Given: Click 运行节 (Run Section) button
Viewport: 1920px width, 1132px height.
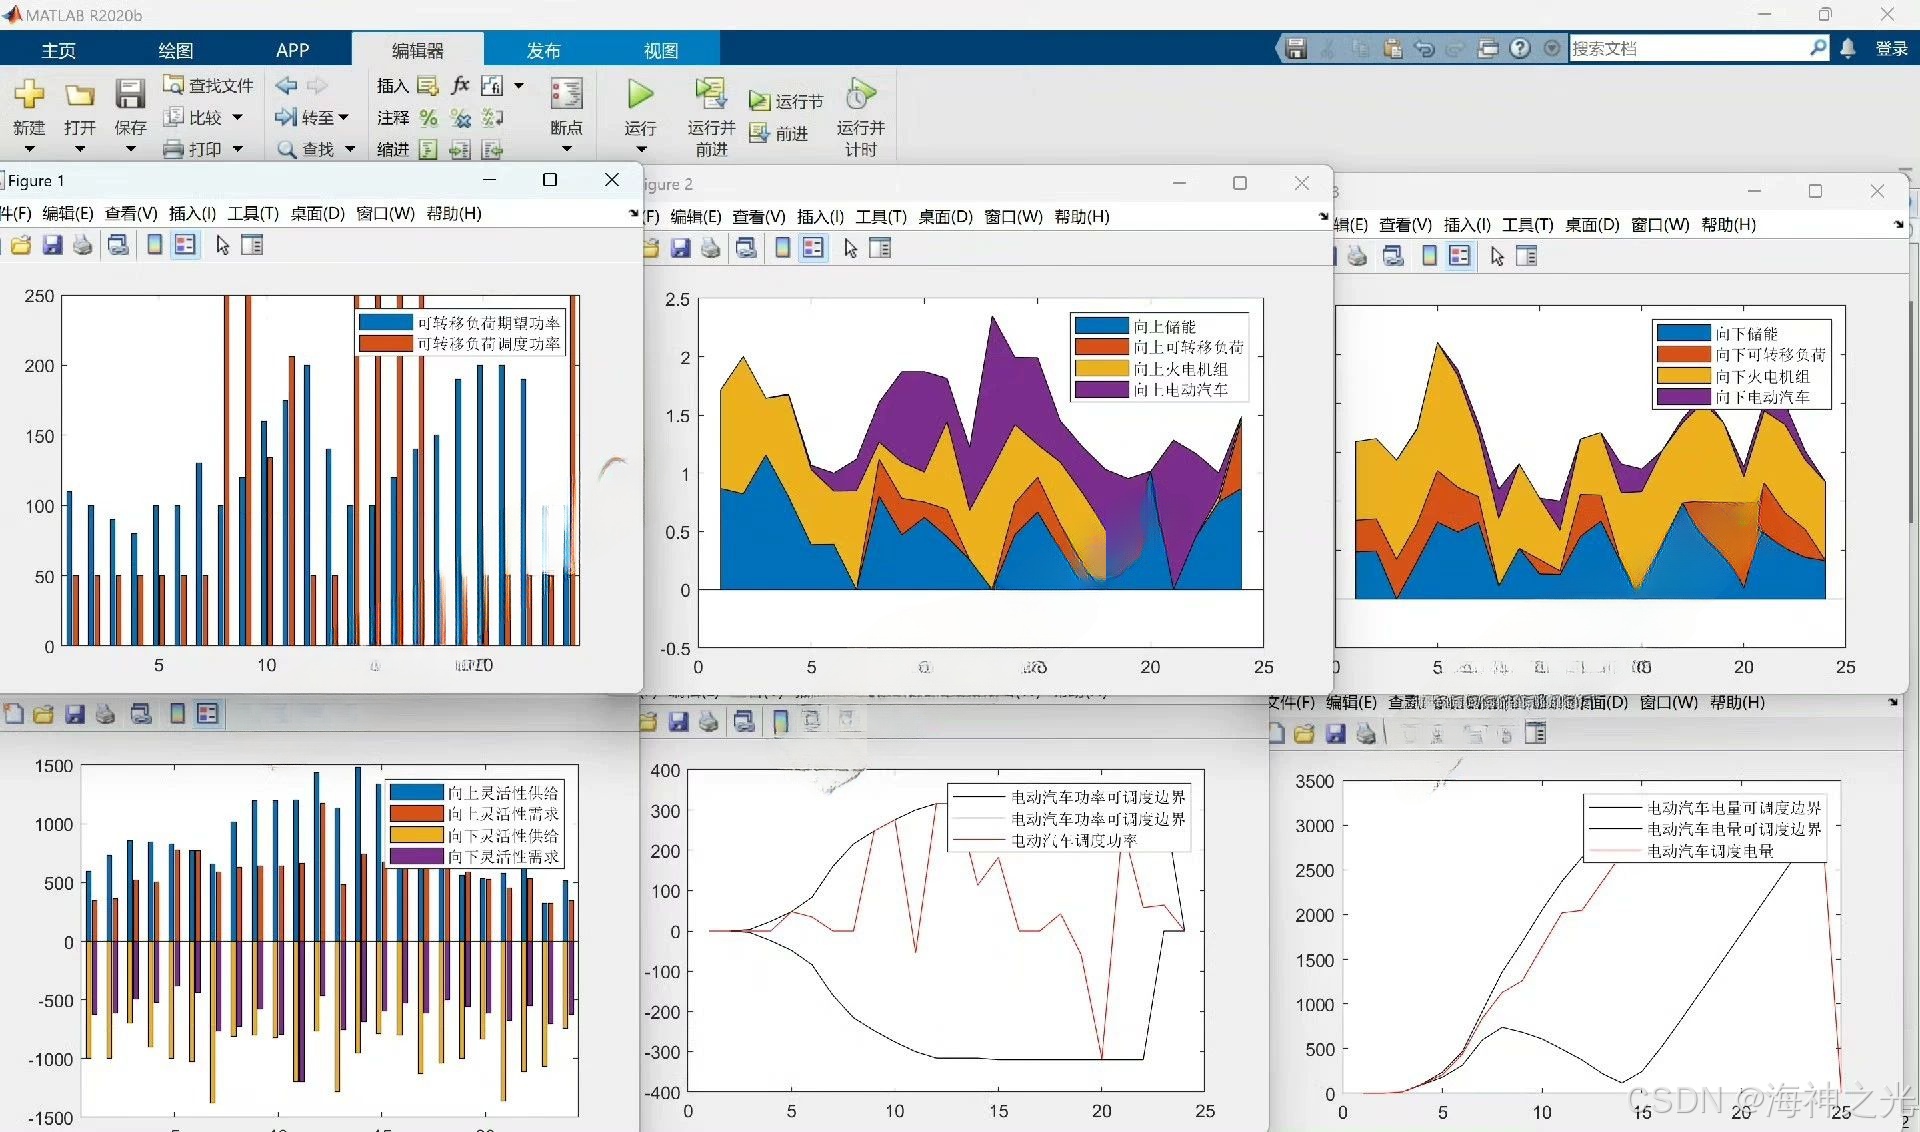Looking at the screenshot, I should point(787,101).
